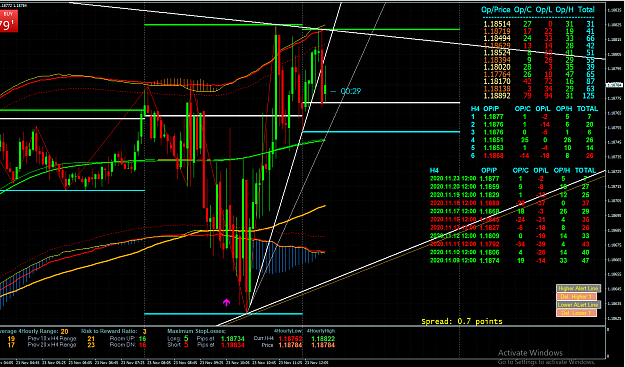
Task: Select price 1.18020 in top table
Action: tap(497, 67)
